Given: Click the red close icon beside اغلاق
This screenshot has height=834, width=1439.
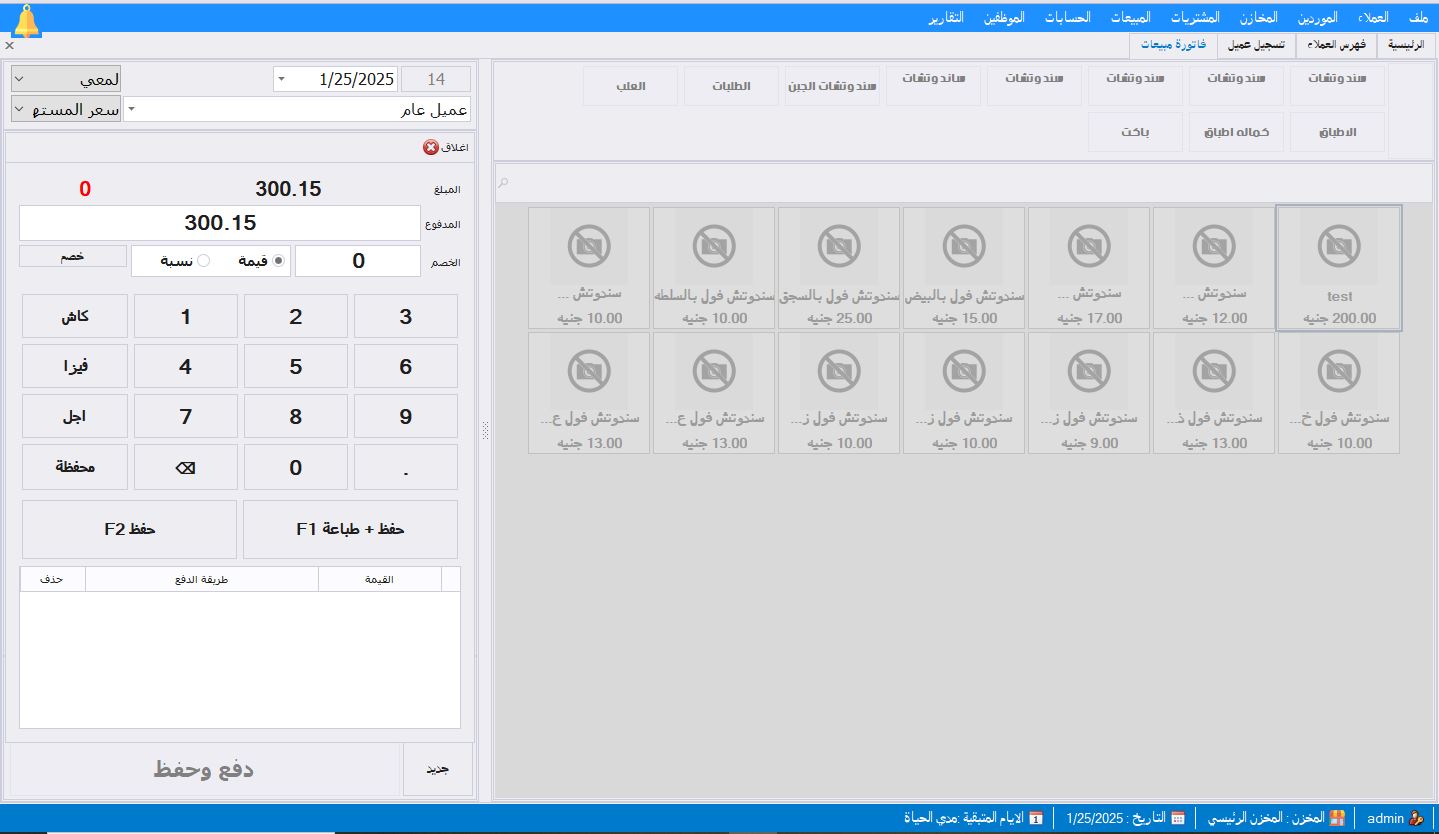Looking at the screenshot, I should pos(431,147).
